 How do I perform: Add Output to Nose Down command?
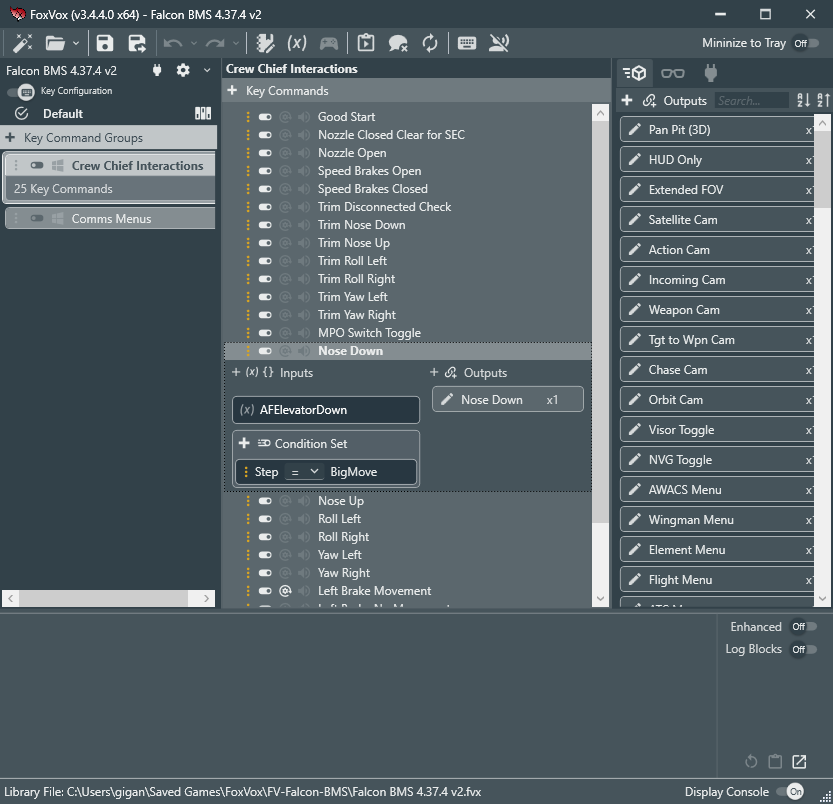click(x=434, y=372)
